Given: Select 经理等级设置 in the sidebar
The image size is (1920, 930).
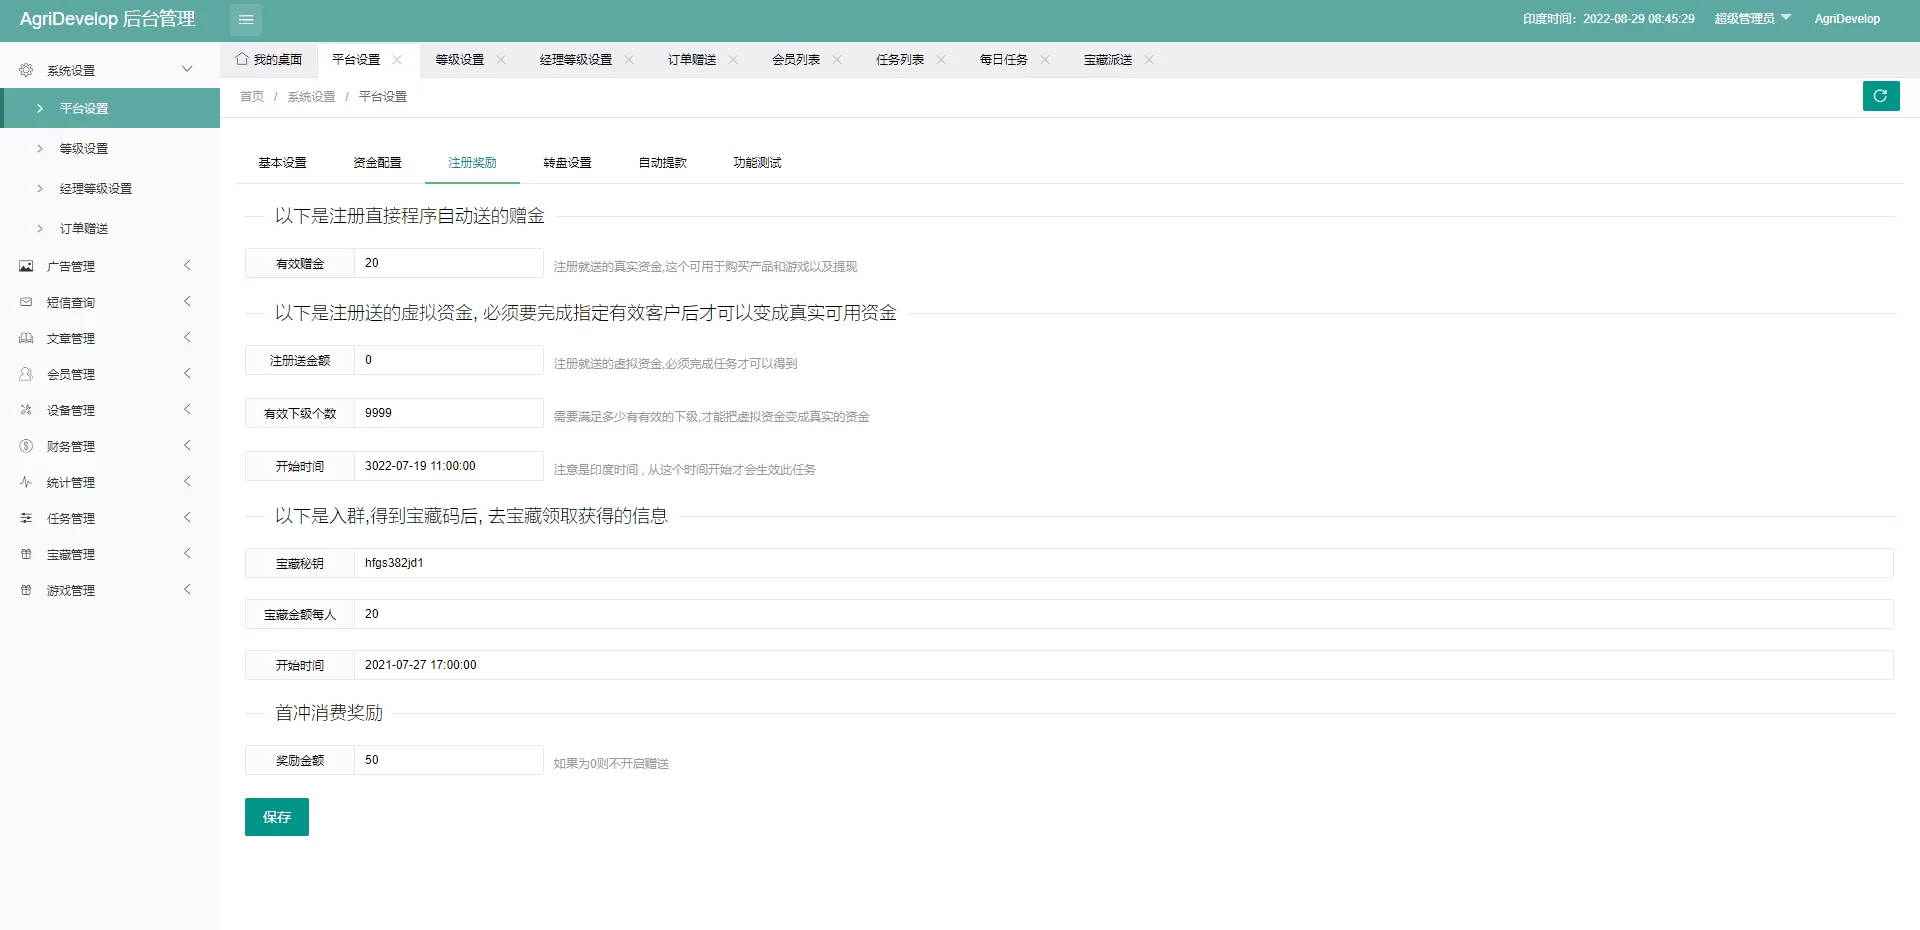Looking at the screenshot, I should click(95, 189).
